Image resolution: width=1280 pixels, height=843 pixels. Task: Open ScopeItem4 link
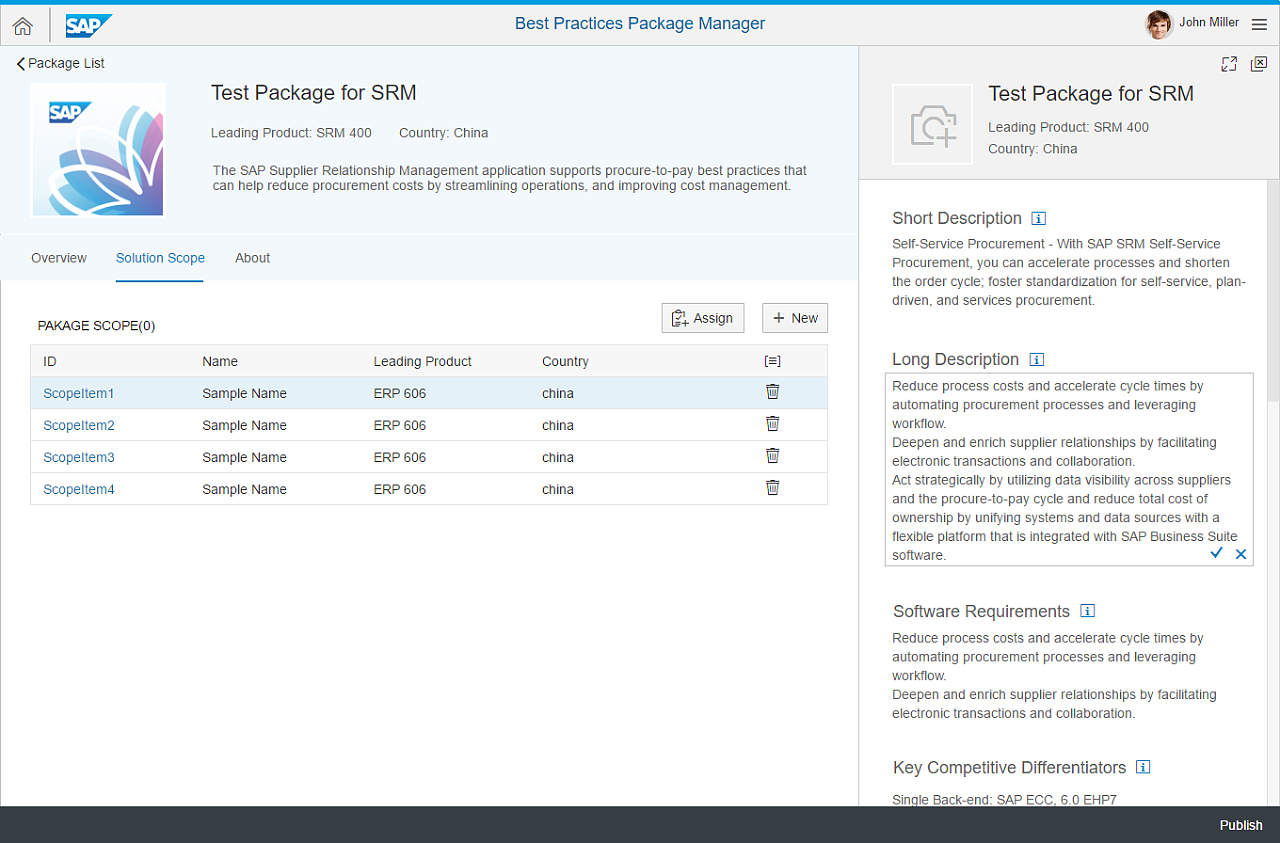pos(79,489)
